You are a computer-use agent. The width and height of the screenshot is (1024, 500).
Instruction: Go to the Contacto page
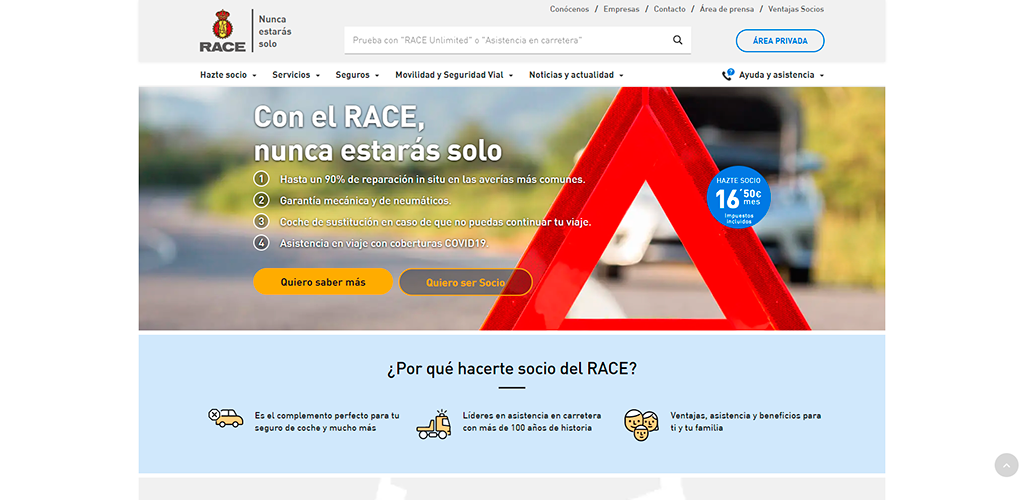(x=669, y=9)
